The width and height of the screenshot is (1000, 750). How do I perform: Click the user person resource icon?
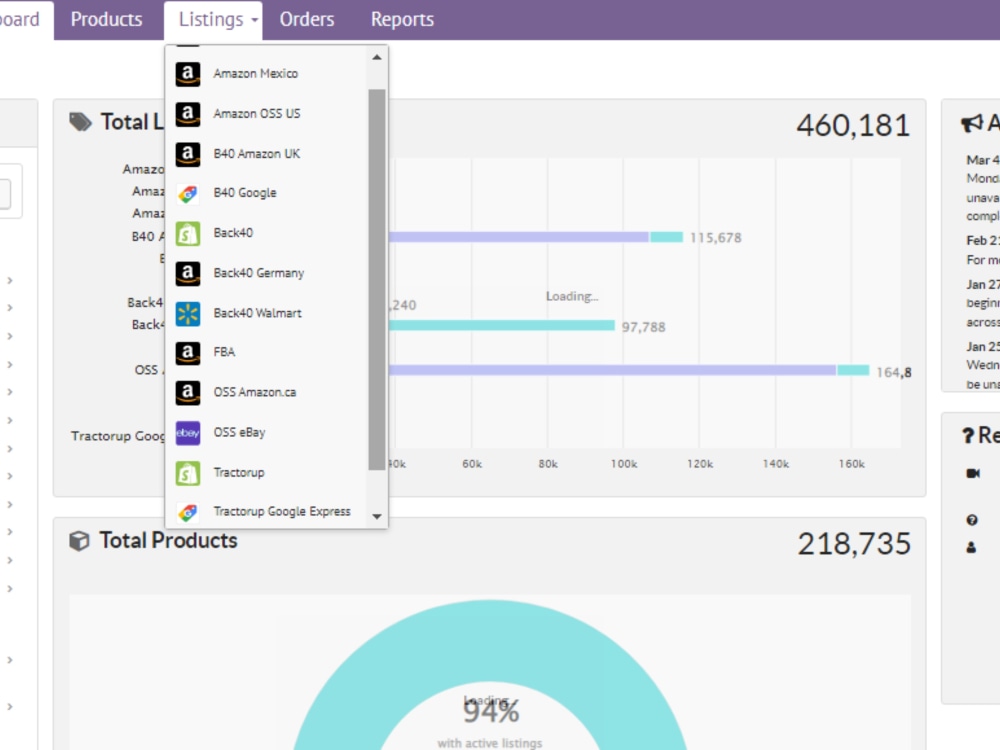(x=971, y=547)
